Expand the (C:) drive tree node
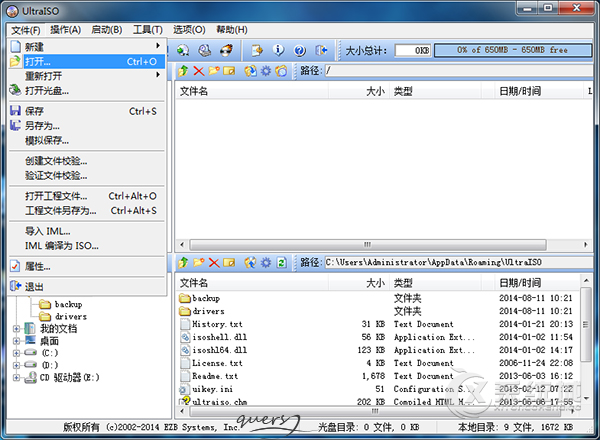Image resolution: width=600 pixels, height=440 pixels. [x=16, y=353]
